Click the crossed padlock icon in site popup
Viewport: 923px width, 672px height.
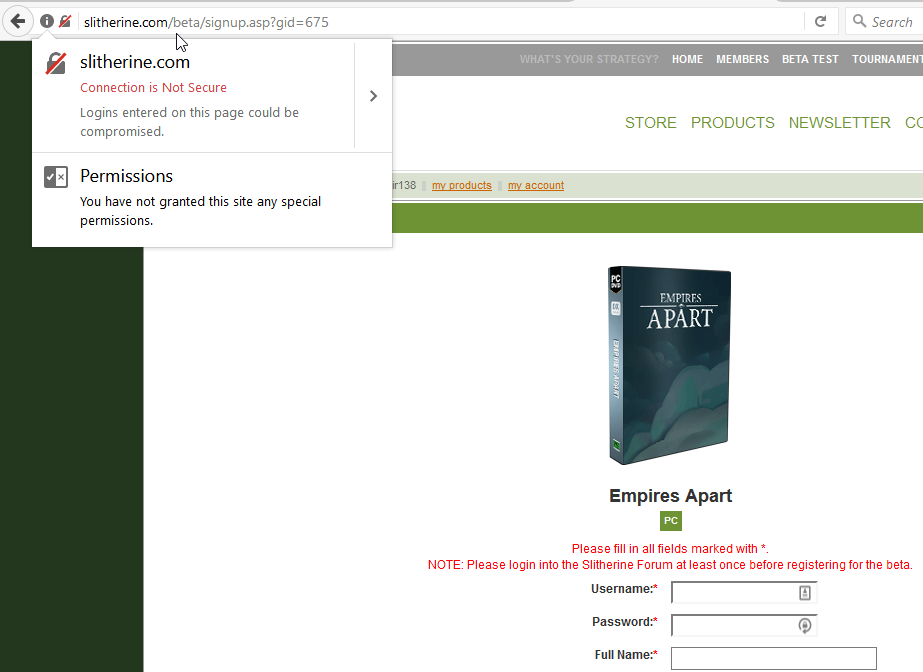point(56,64)
